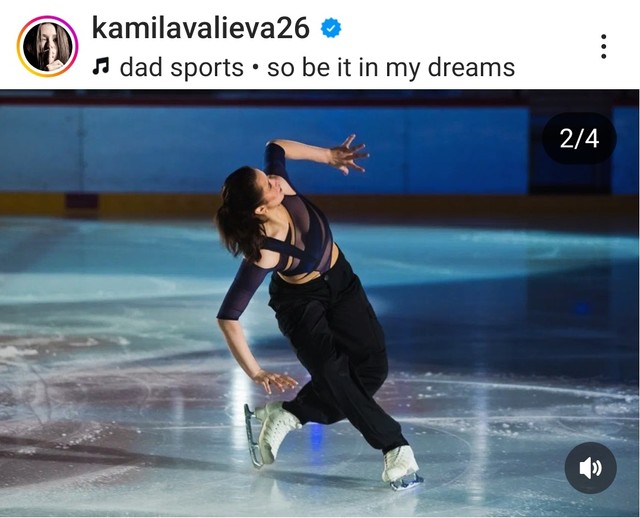Click the music note icon

100,66
